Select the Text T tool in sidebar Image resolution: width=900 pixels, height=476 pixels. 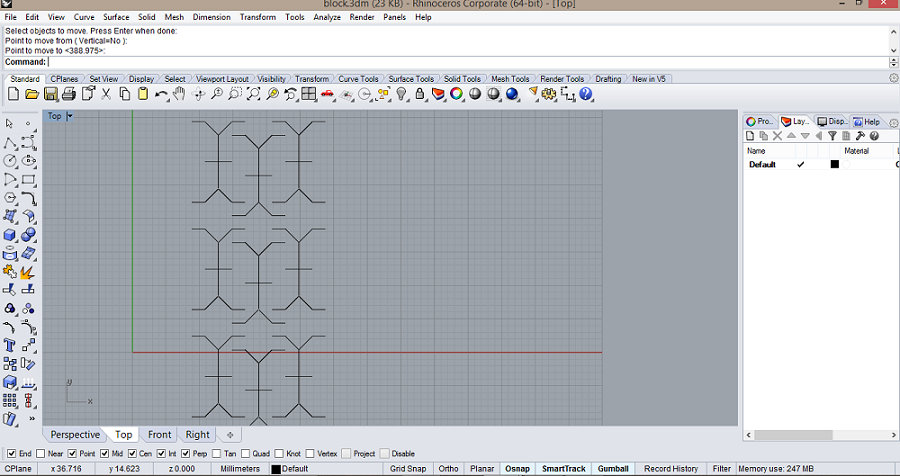pyautogui.click(x=9, y=345)
